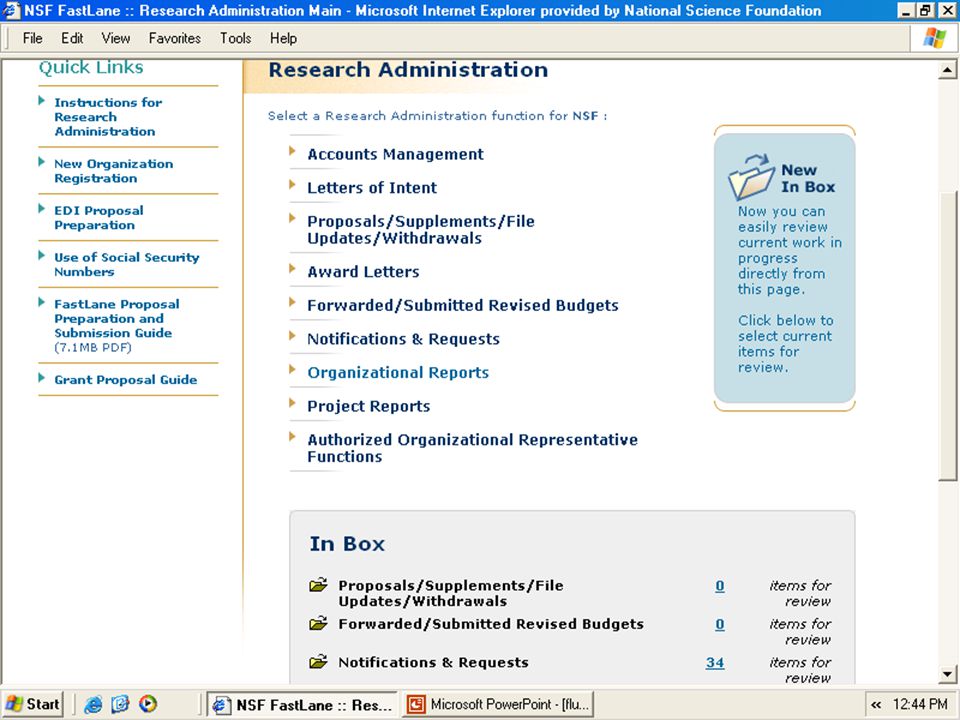Image resolution: width=960 pixels, height=720 pixels.
Task: Open Accounts Management function
Action: (396, 154)
